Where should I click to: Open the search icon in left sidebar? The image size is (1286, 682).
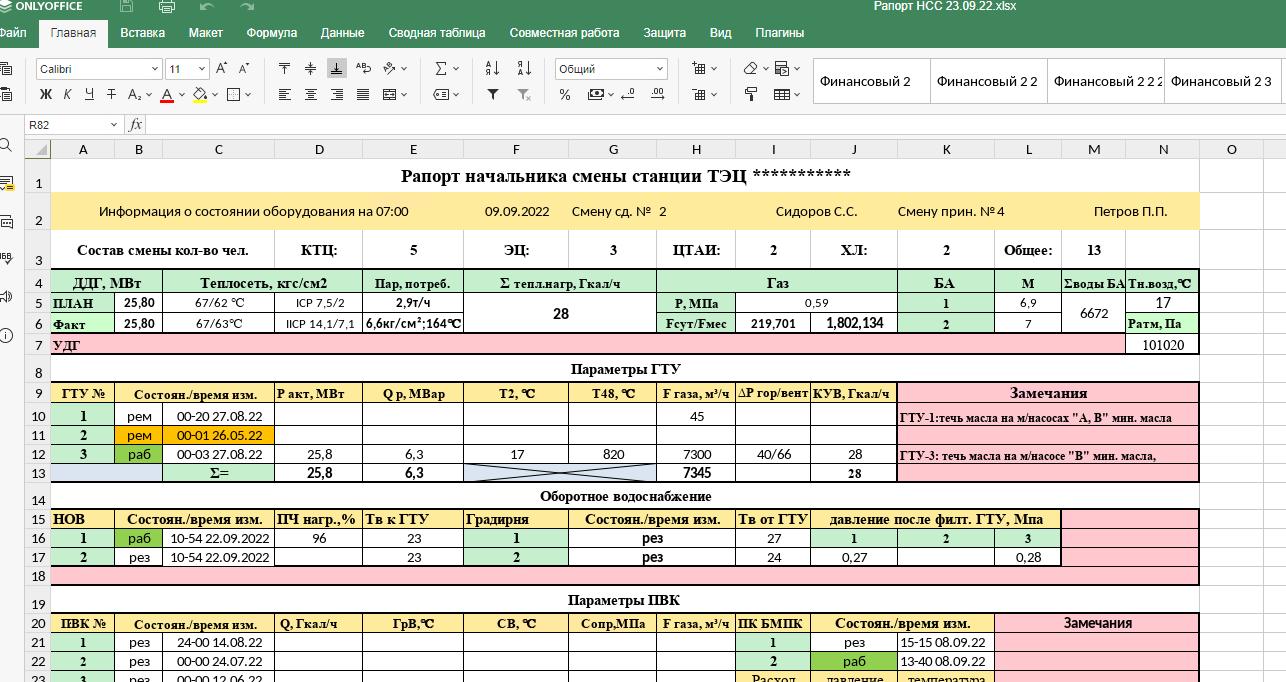click(x=7, y=146)
